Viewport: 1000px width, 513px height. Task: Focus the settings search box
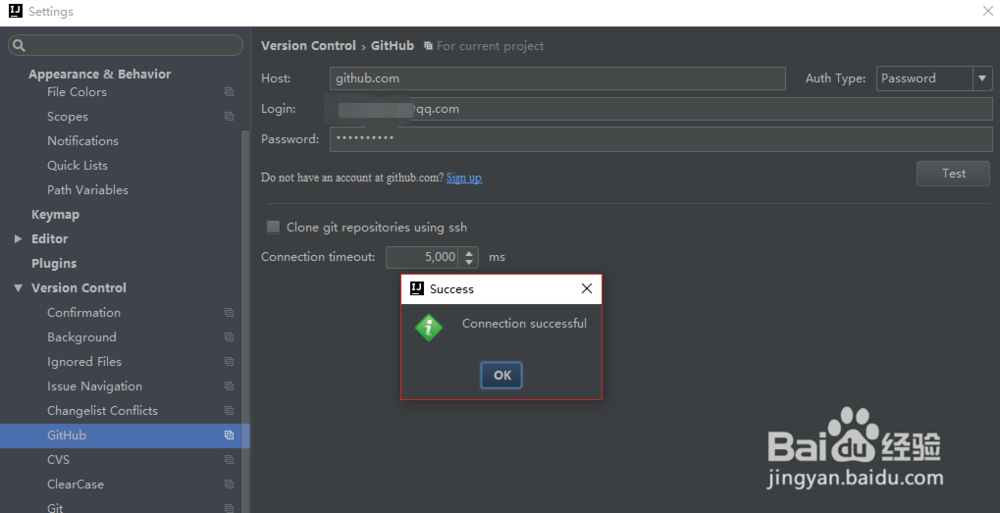click(125, 45)
